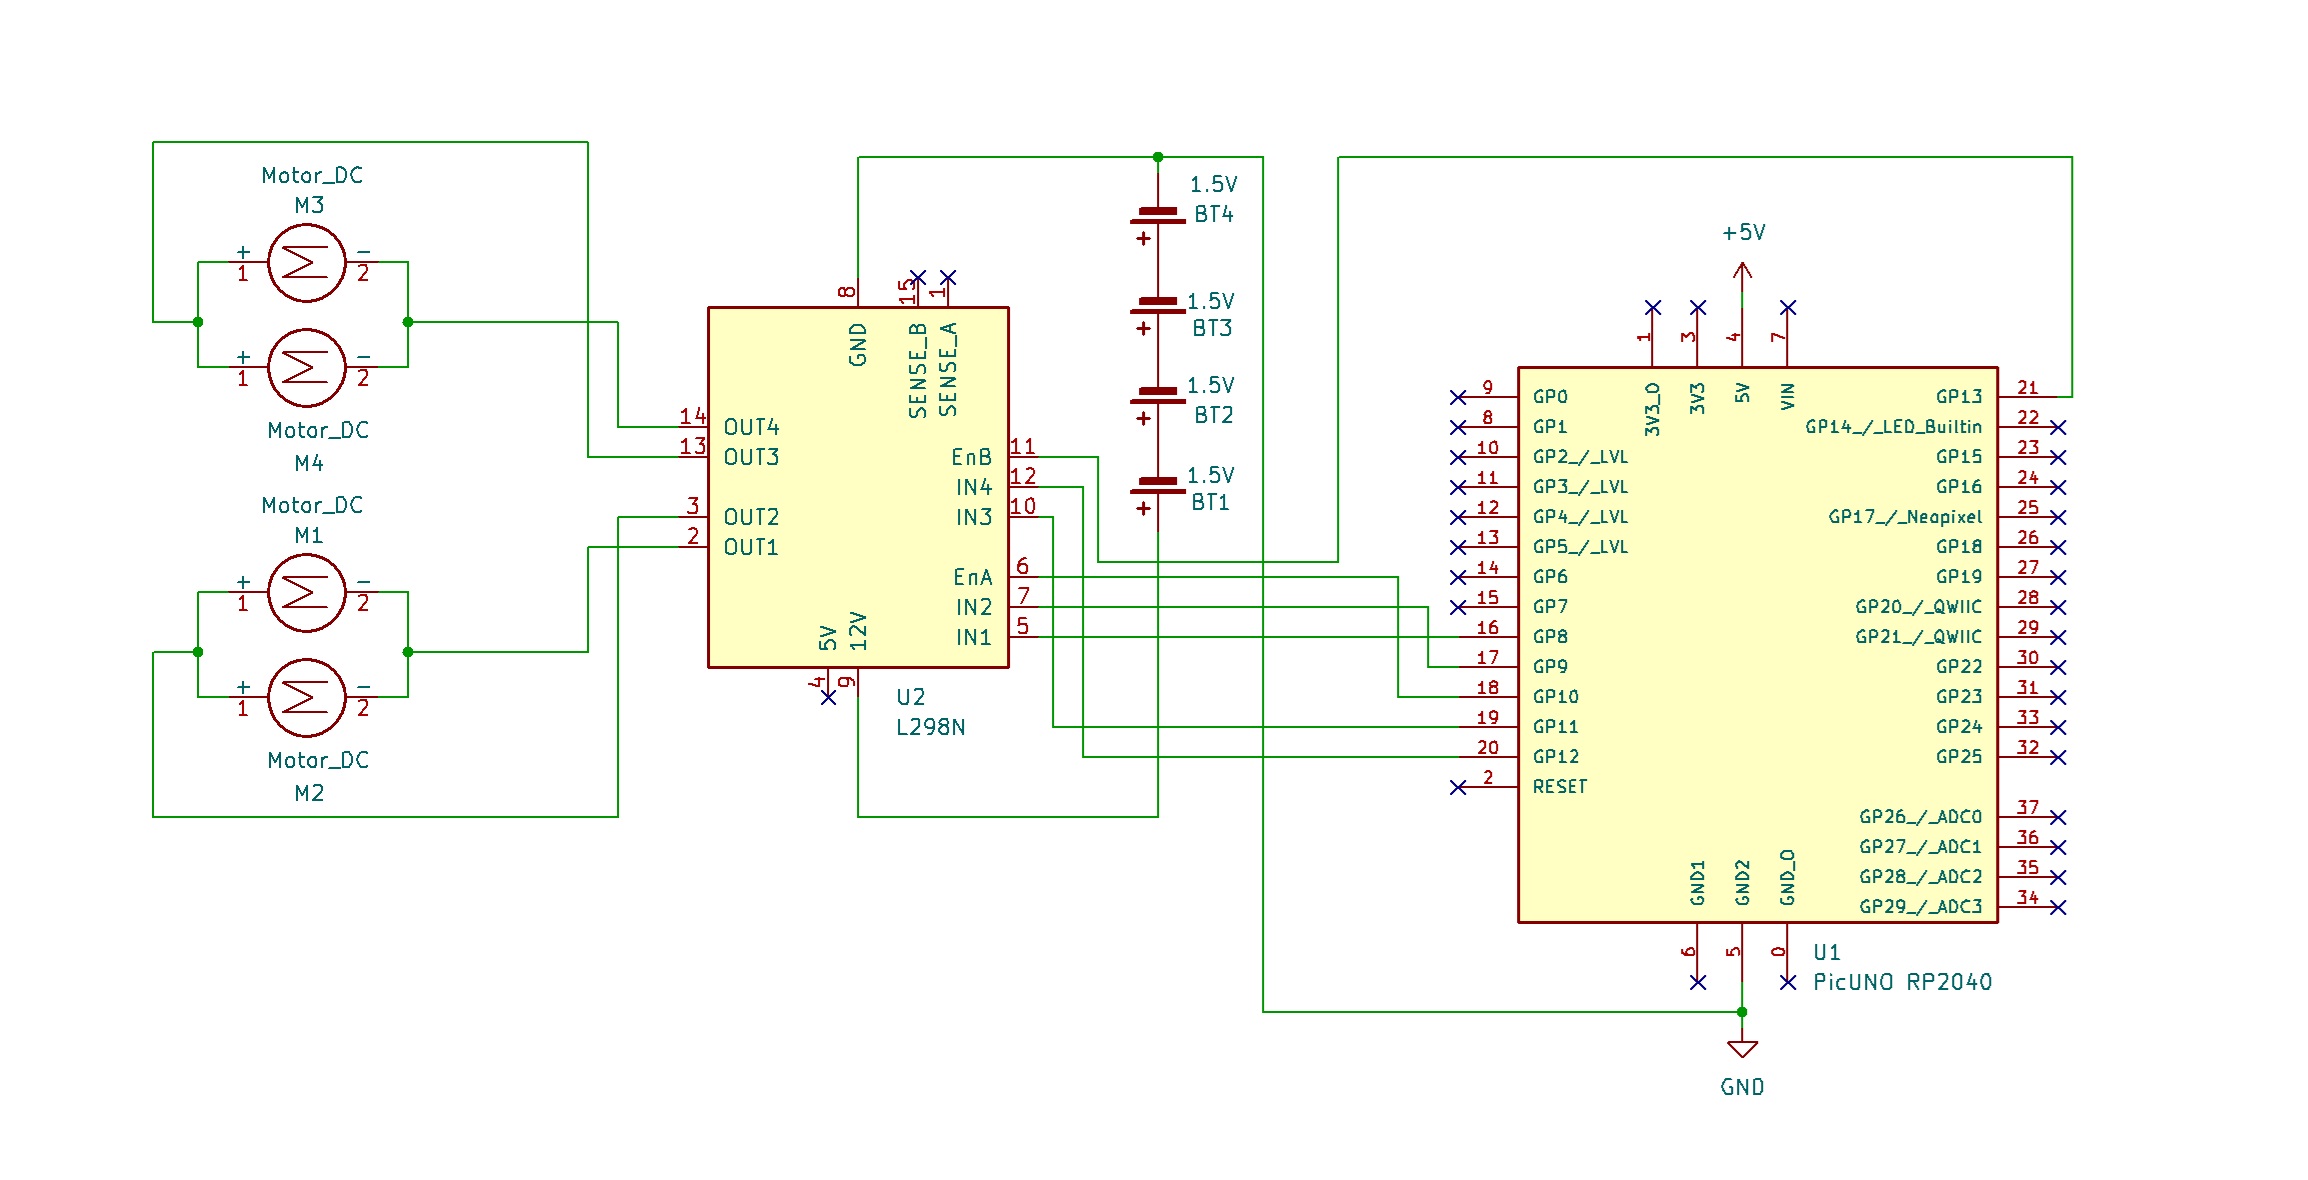Click the PicUNO RP2040 label
Viewport: 2308px width, 1180px height.
[1902, 982]
